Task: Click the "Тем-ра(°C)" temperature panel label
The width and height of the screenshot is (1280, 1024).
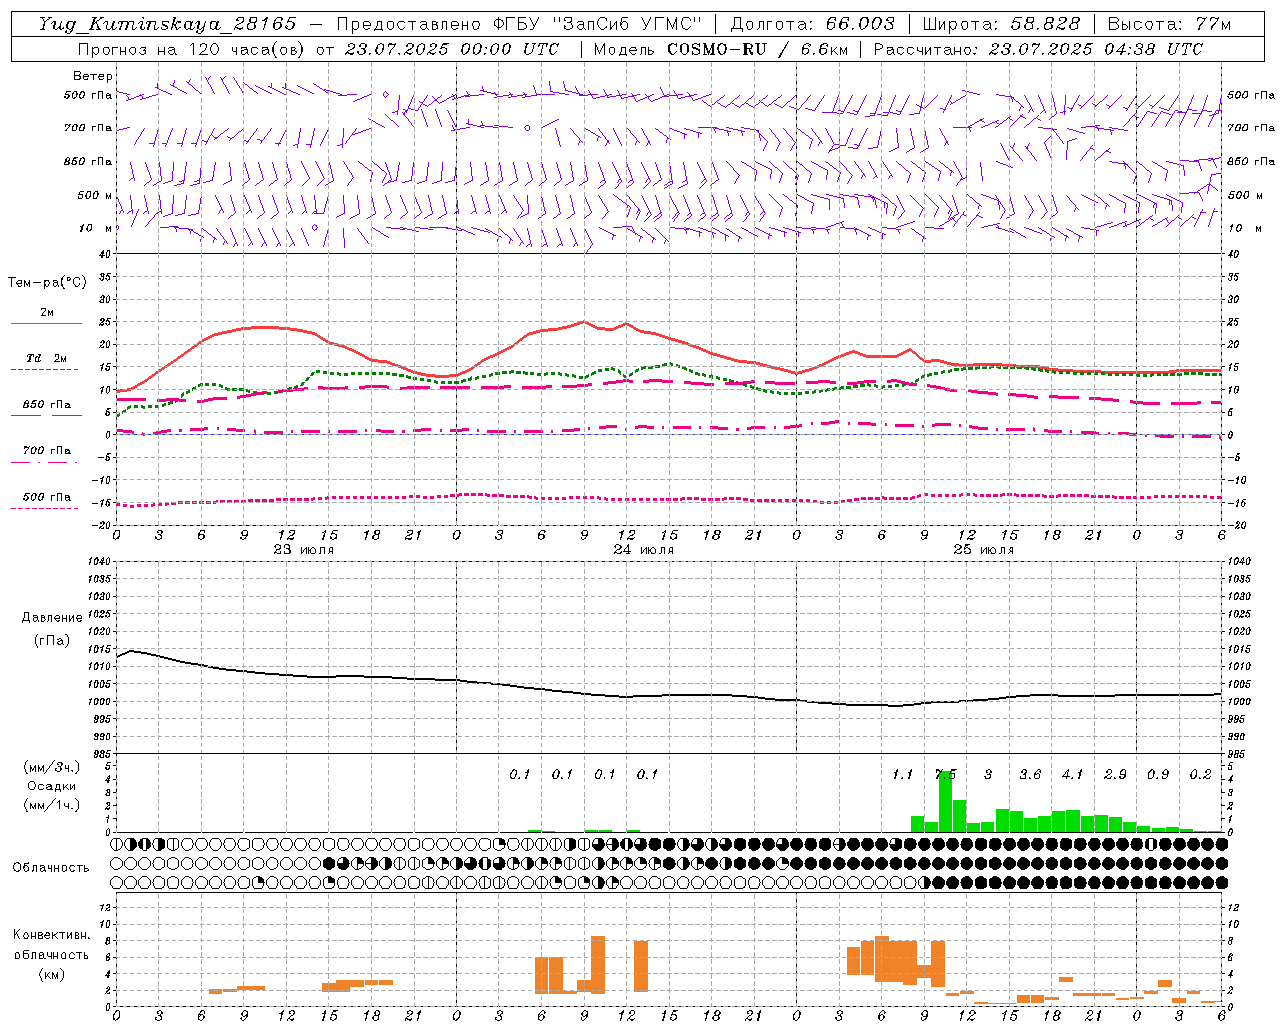Action: pyautogui.click(x=47, y=283)
